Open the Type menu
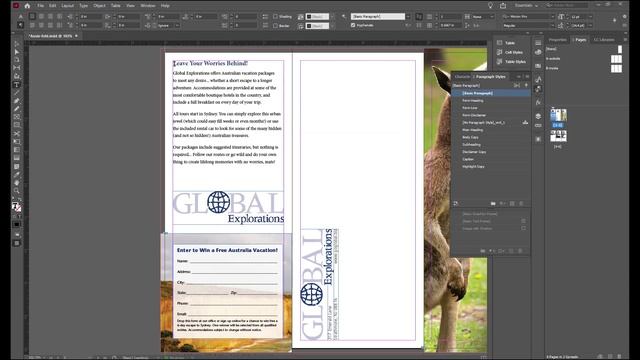Image resolution: width=640 pixels, height=360 pixels. 83,6
